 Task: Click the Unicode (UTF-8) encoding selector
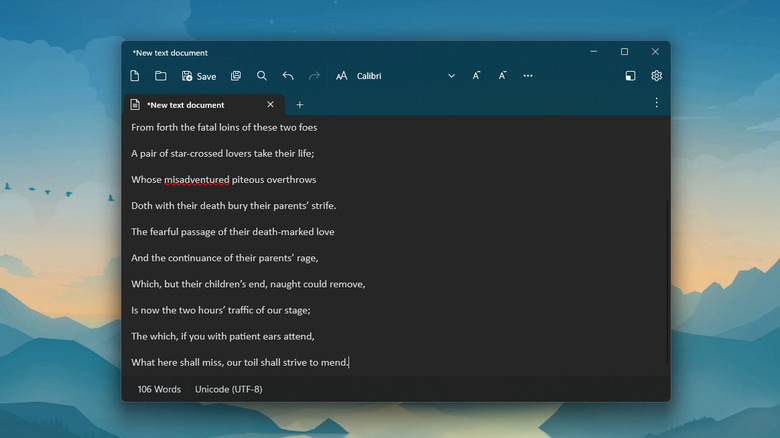coord(228,389)
